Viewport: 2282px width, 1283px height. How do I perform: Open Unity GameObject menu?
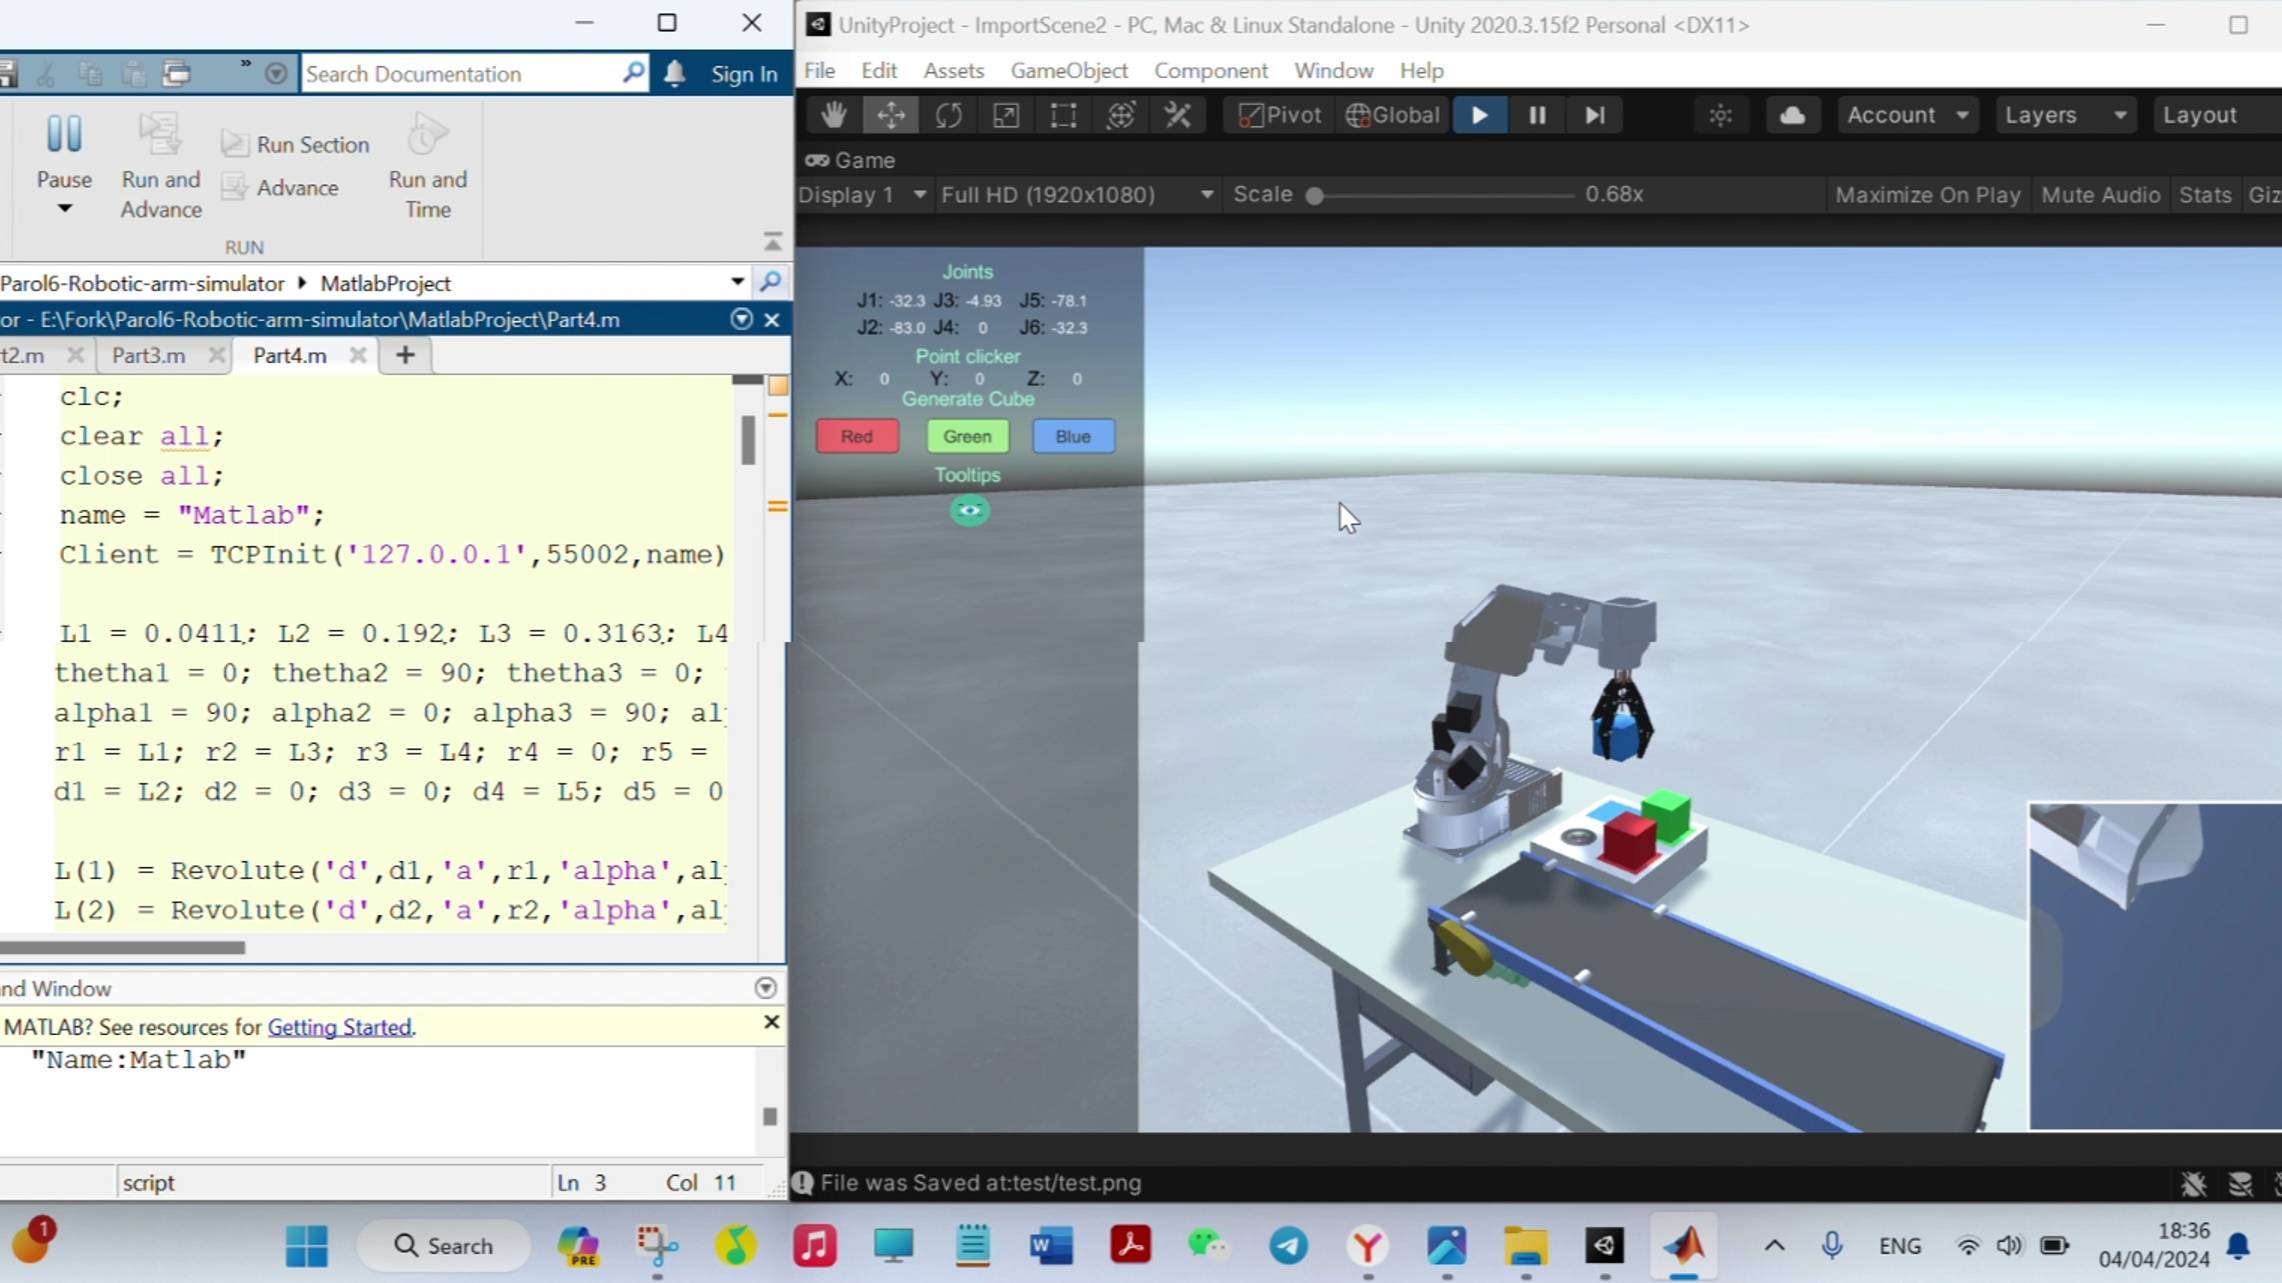1069,71
